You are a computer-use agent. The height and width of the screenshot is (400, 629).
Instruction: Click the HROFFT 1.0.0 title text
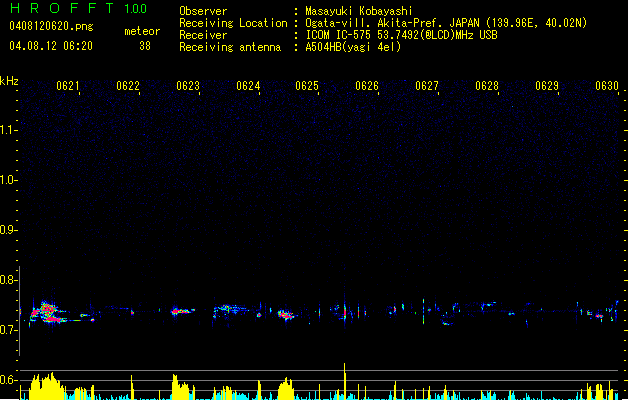[78, 8]
